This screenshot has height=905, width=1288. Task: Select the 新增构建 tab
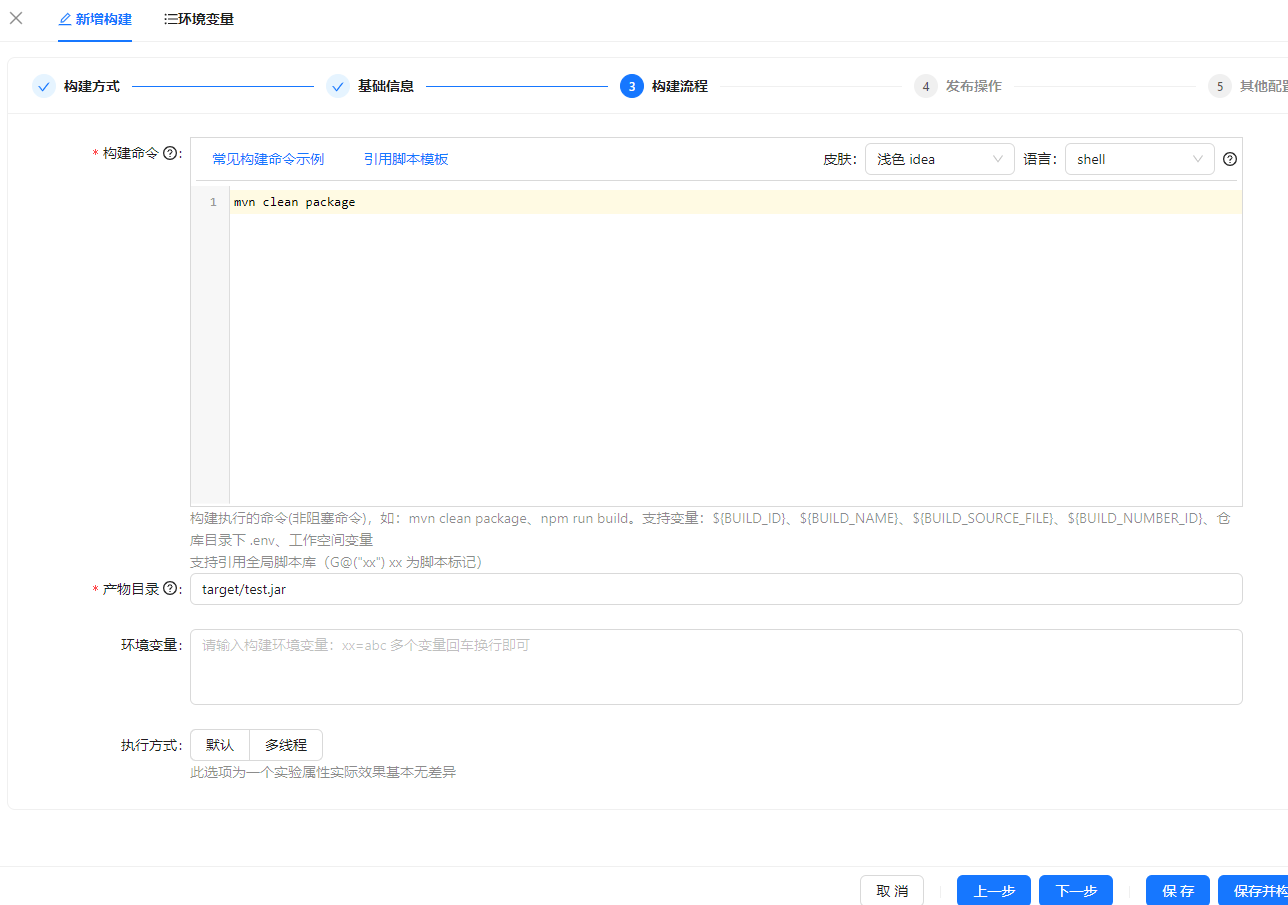(x=94, y=18)
